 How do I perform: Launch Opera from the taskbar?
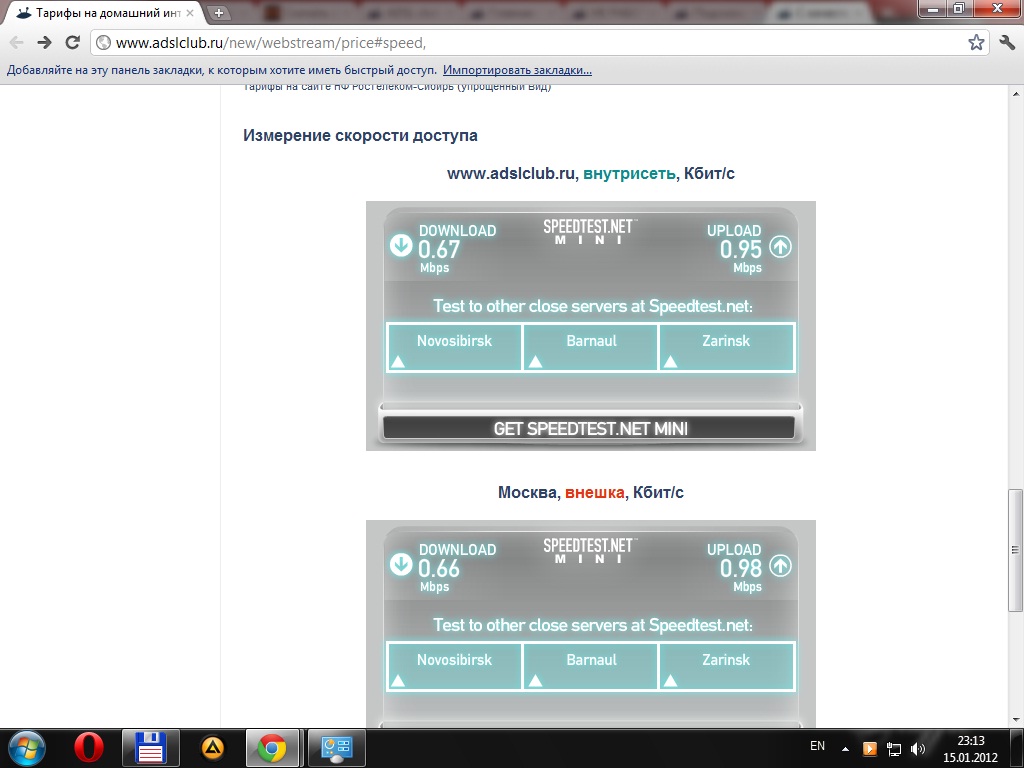(88, 748)
